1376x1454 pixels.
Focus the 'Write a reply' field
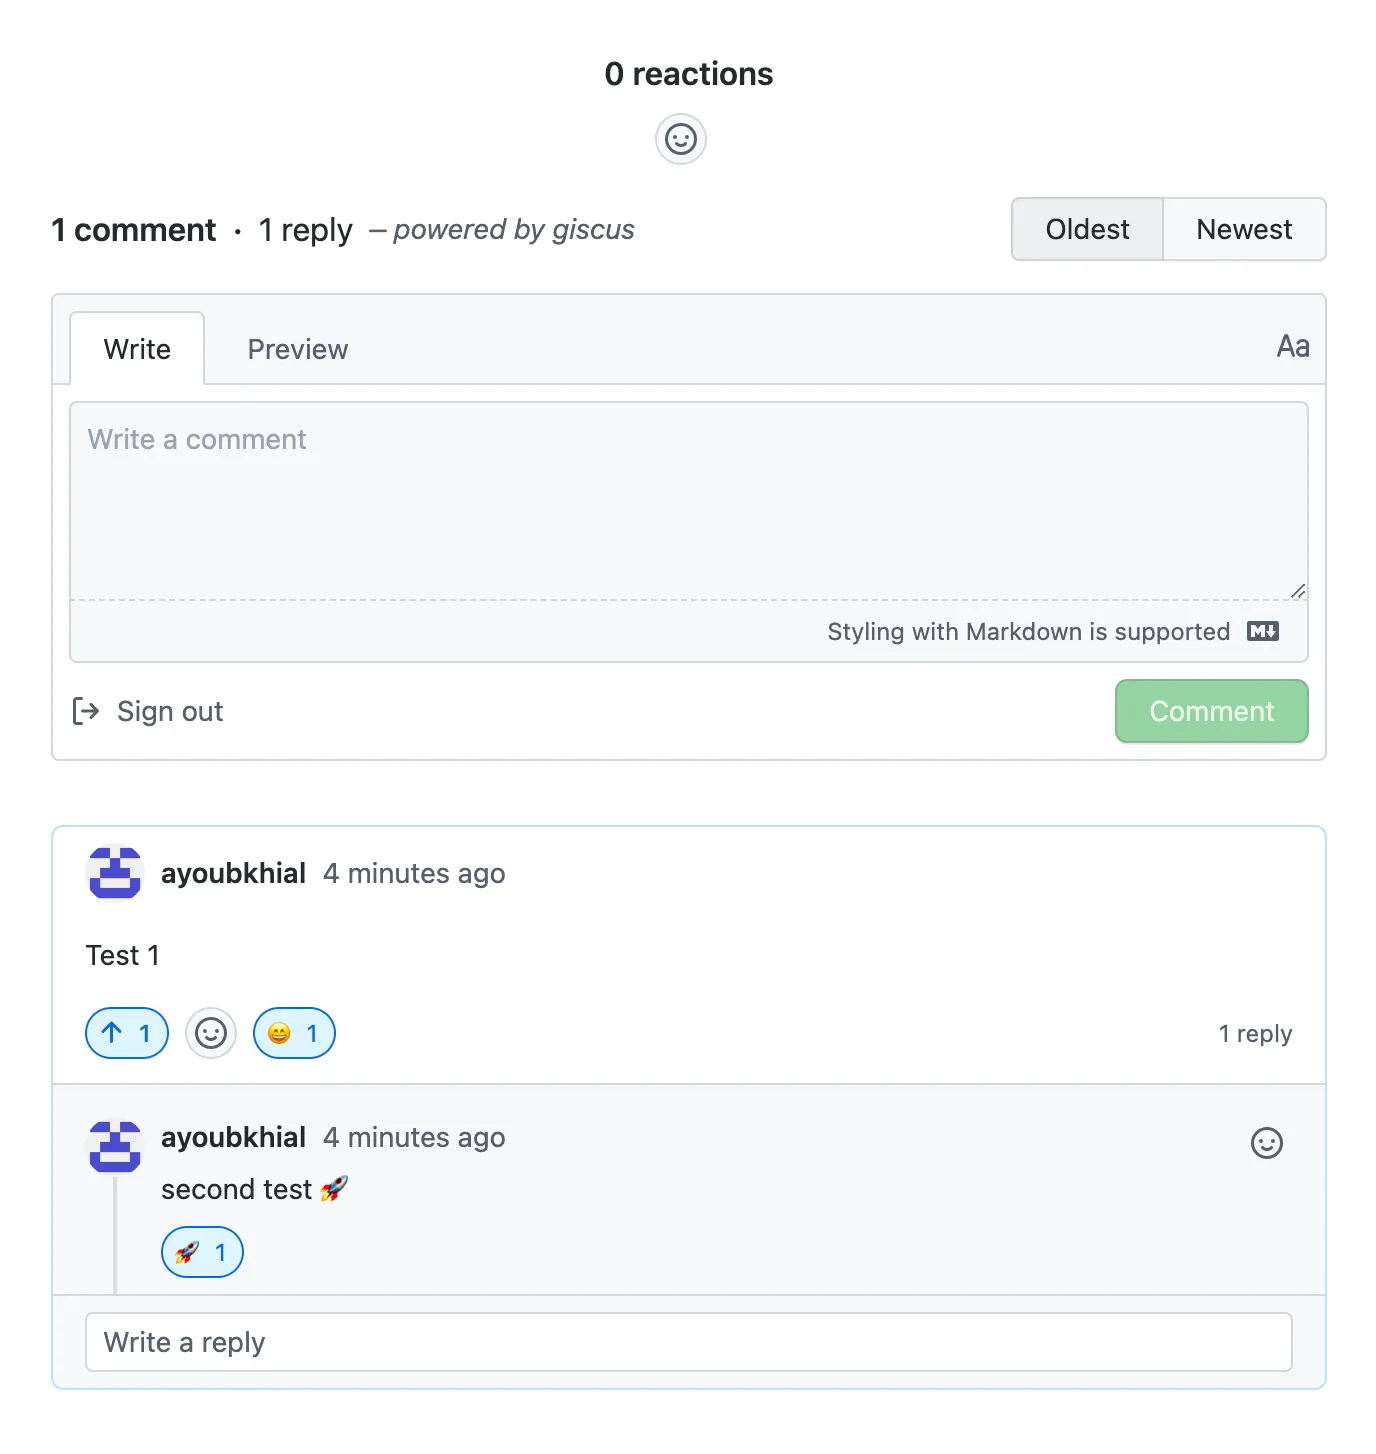click(x=688, y=1342)
